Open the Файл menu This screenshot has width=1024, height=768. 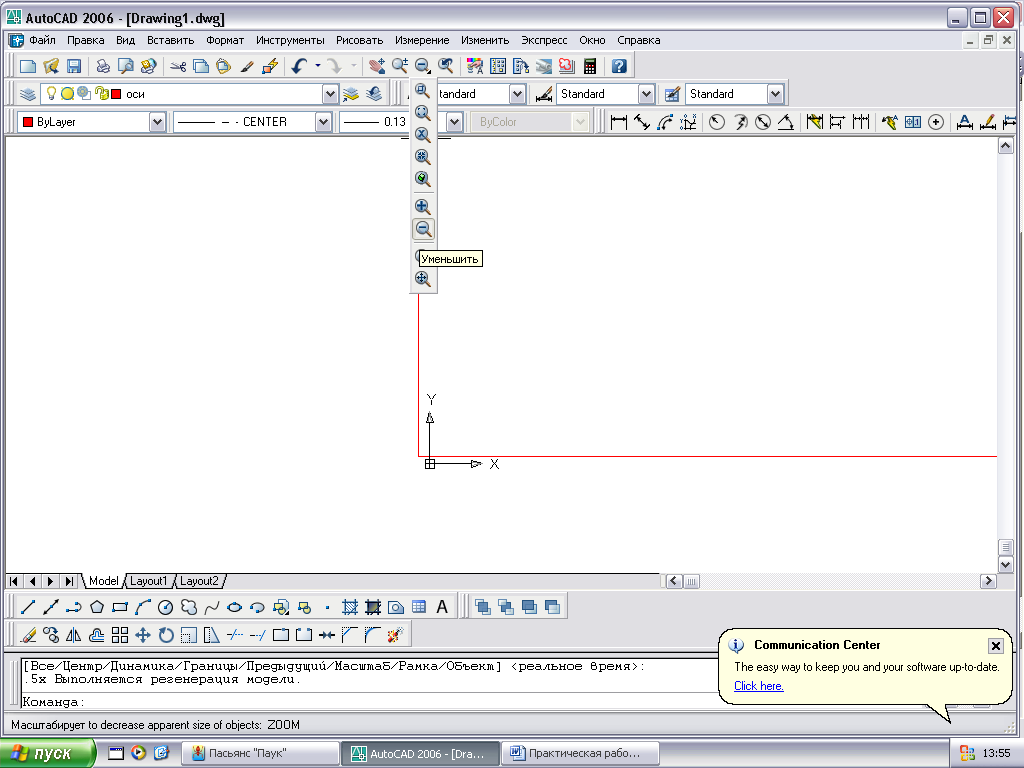point(42,40)
